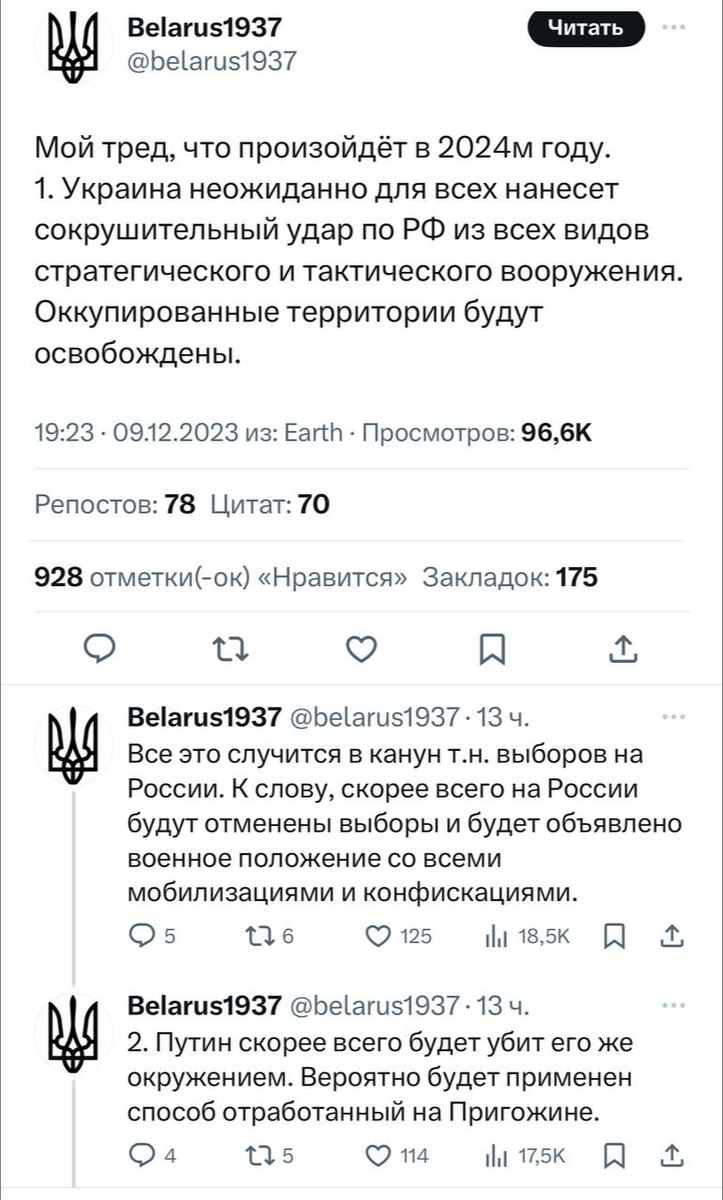
Task: Bookmark the reply about выборов на России
Action: 617,936
